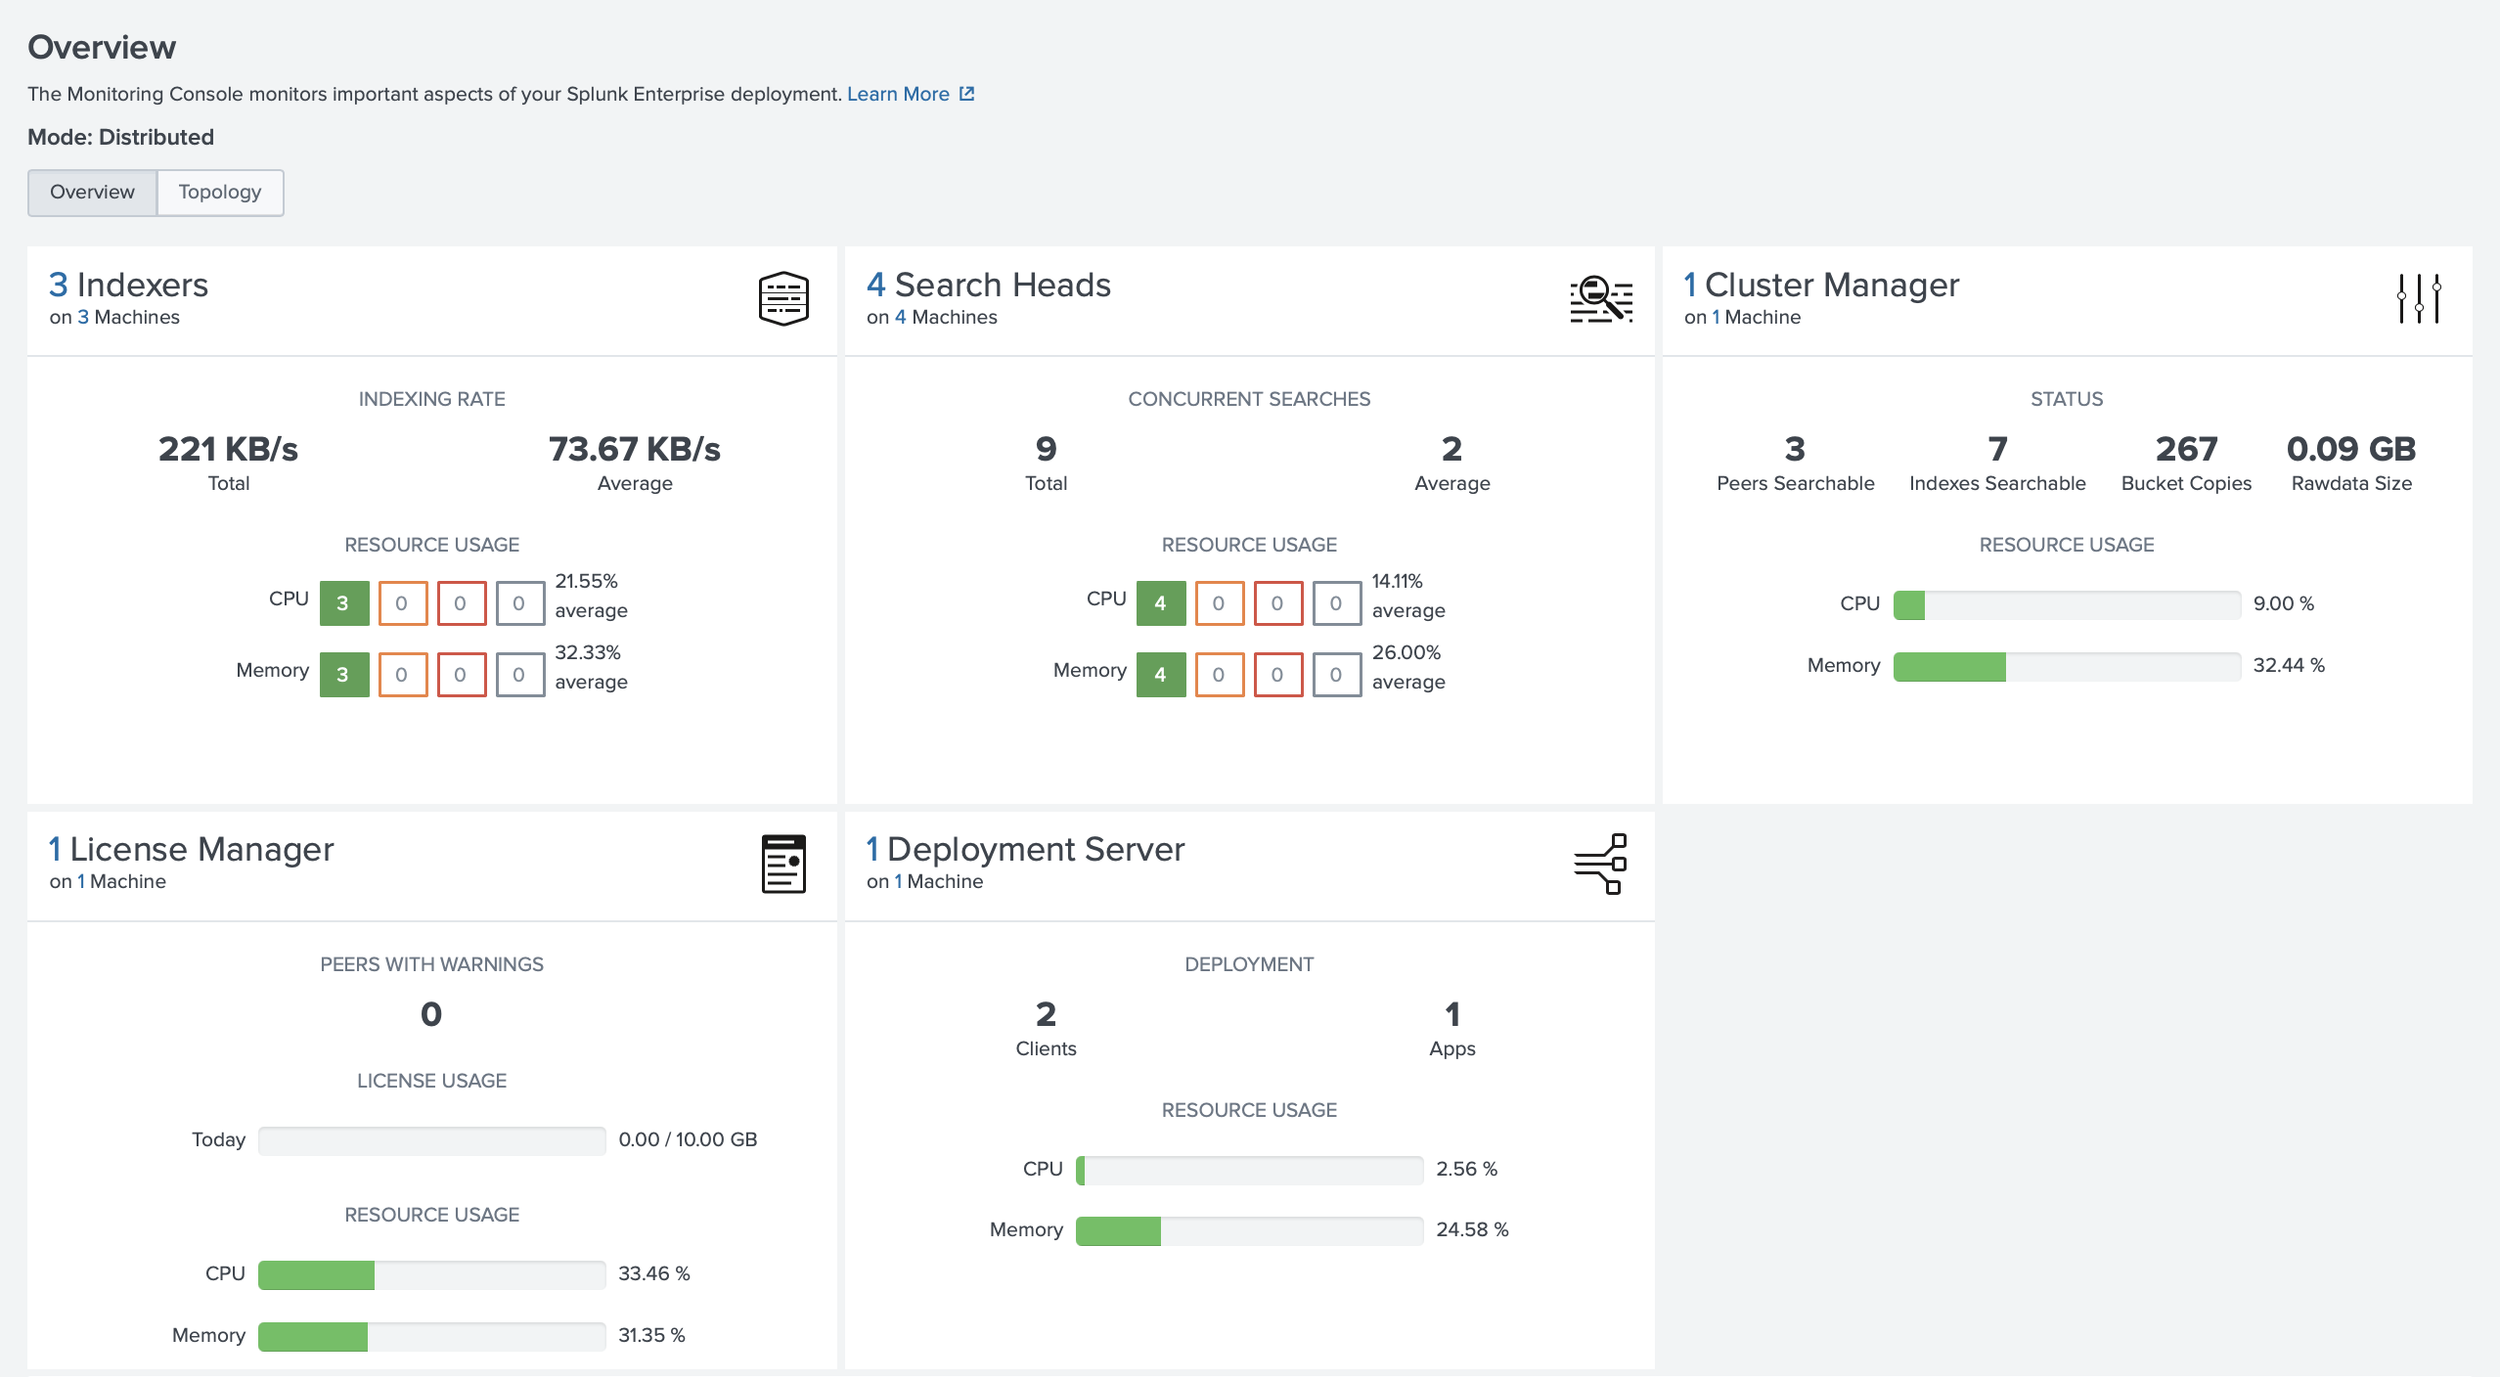This screenshot has width=2500, height=1377.
Task: Click the Deployment Server network icon
Action: (x=1601, y=863)
